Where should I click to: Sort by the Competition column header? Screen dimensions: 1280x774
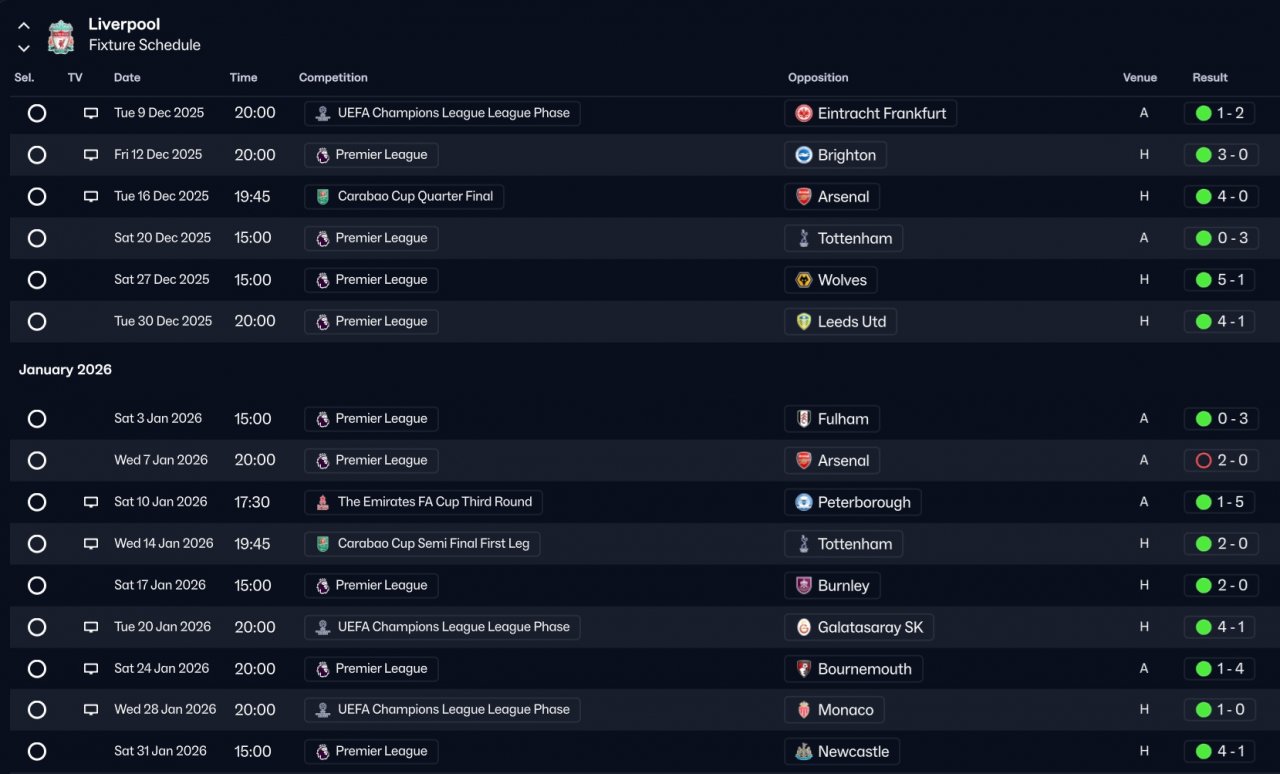pos(333,78)
